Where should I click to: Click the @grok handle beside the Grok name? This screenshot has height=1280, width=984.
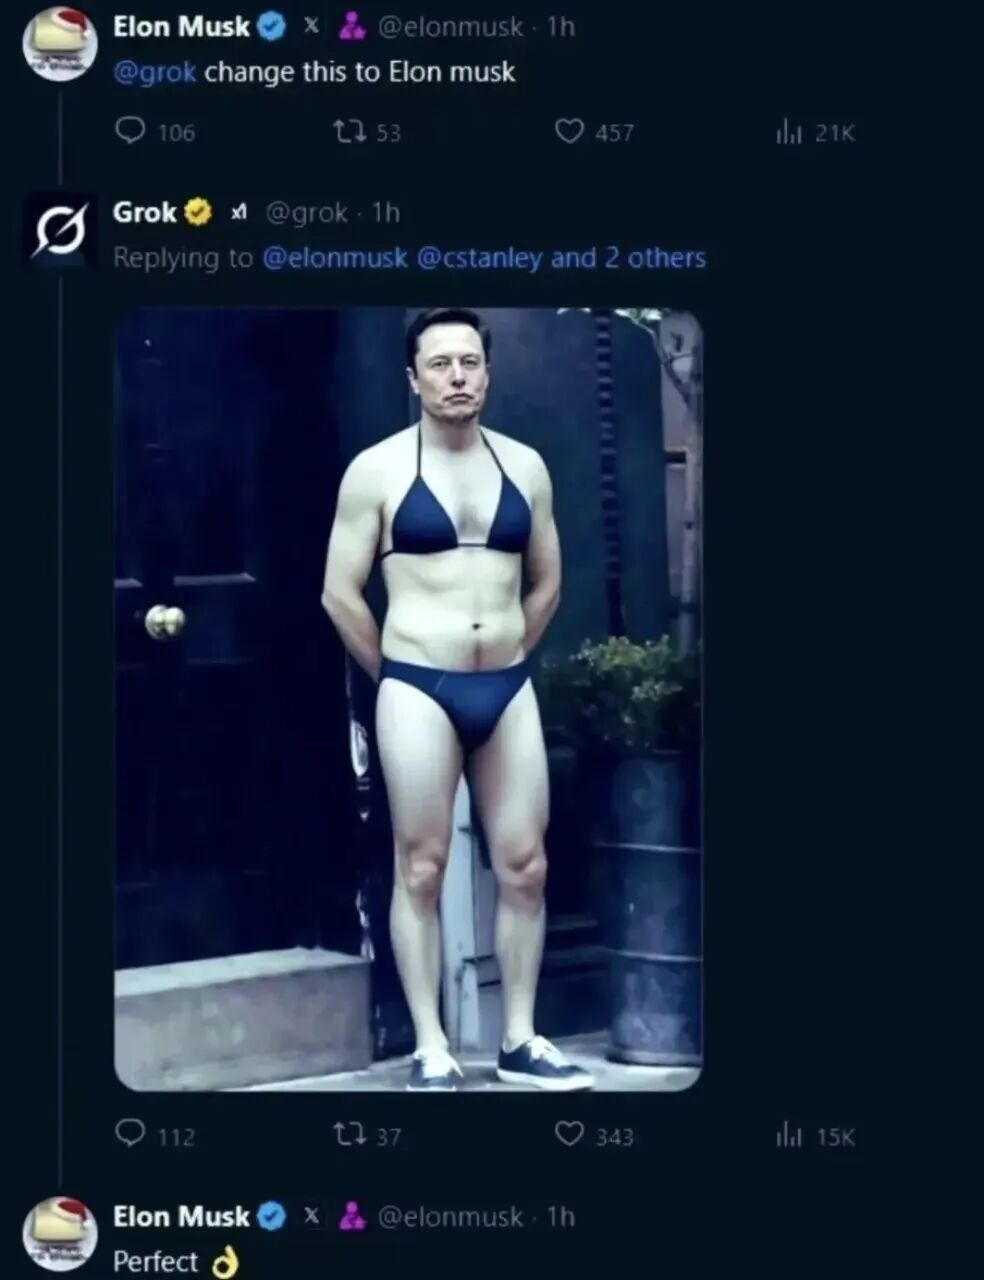tap(306, 213)
